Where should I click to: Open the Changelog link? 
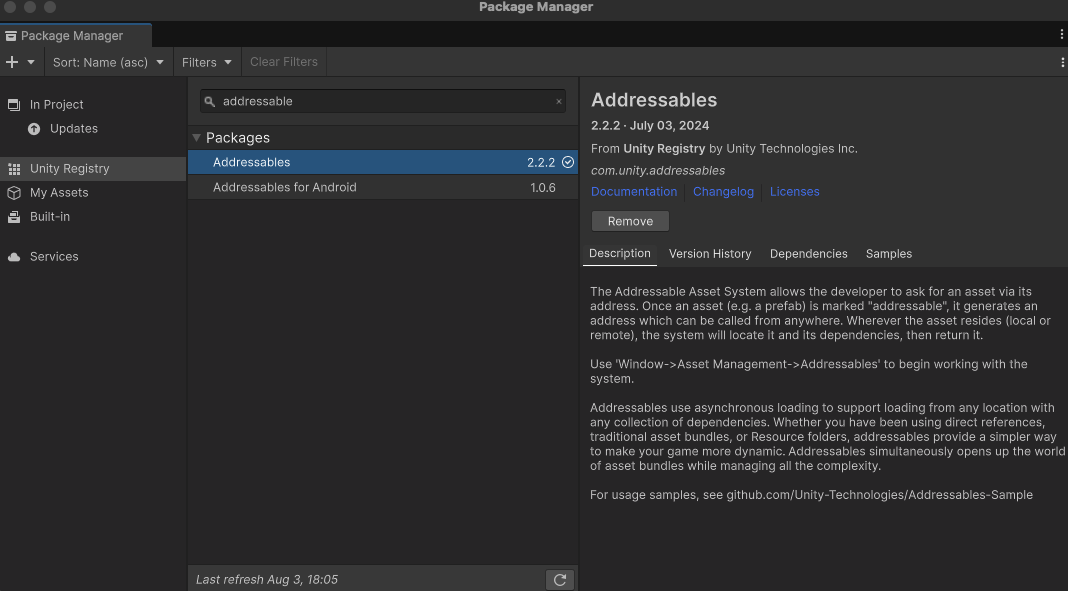point(723,192)
